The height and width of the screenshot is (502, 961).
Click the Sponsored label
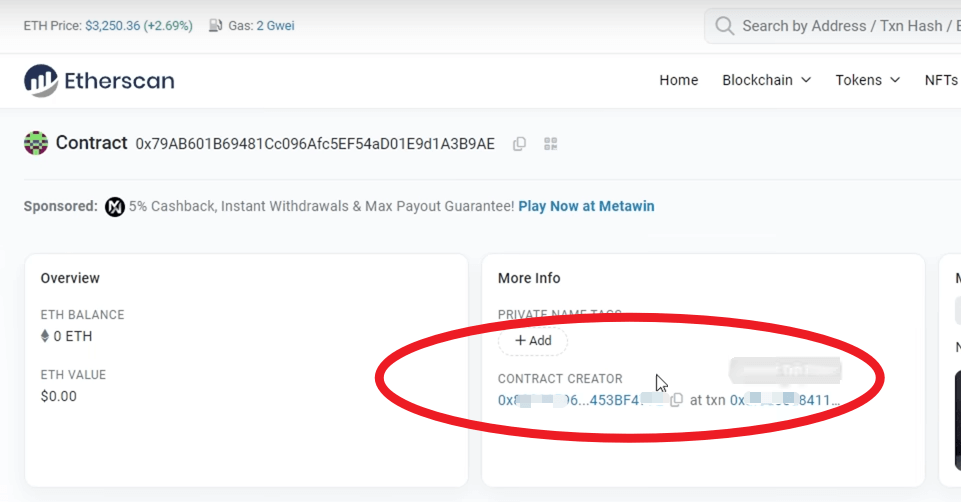click(61, 207)
